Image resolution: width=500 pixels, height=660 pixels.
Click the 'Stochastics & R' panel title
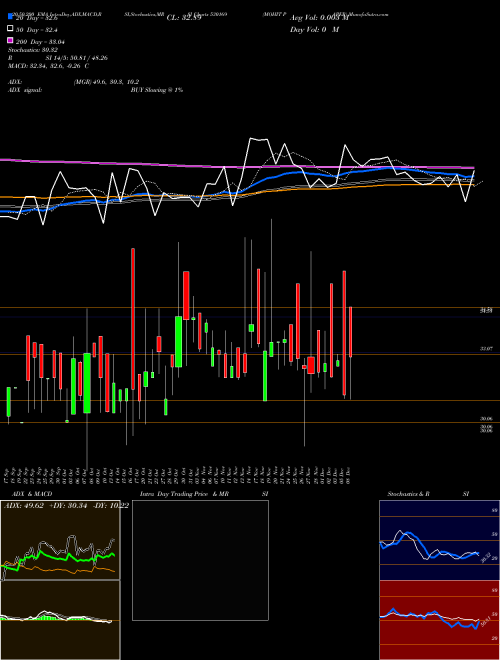point(409,494)
